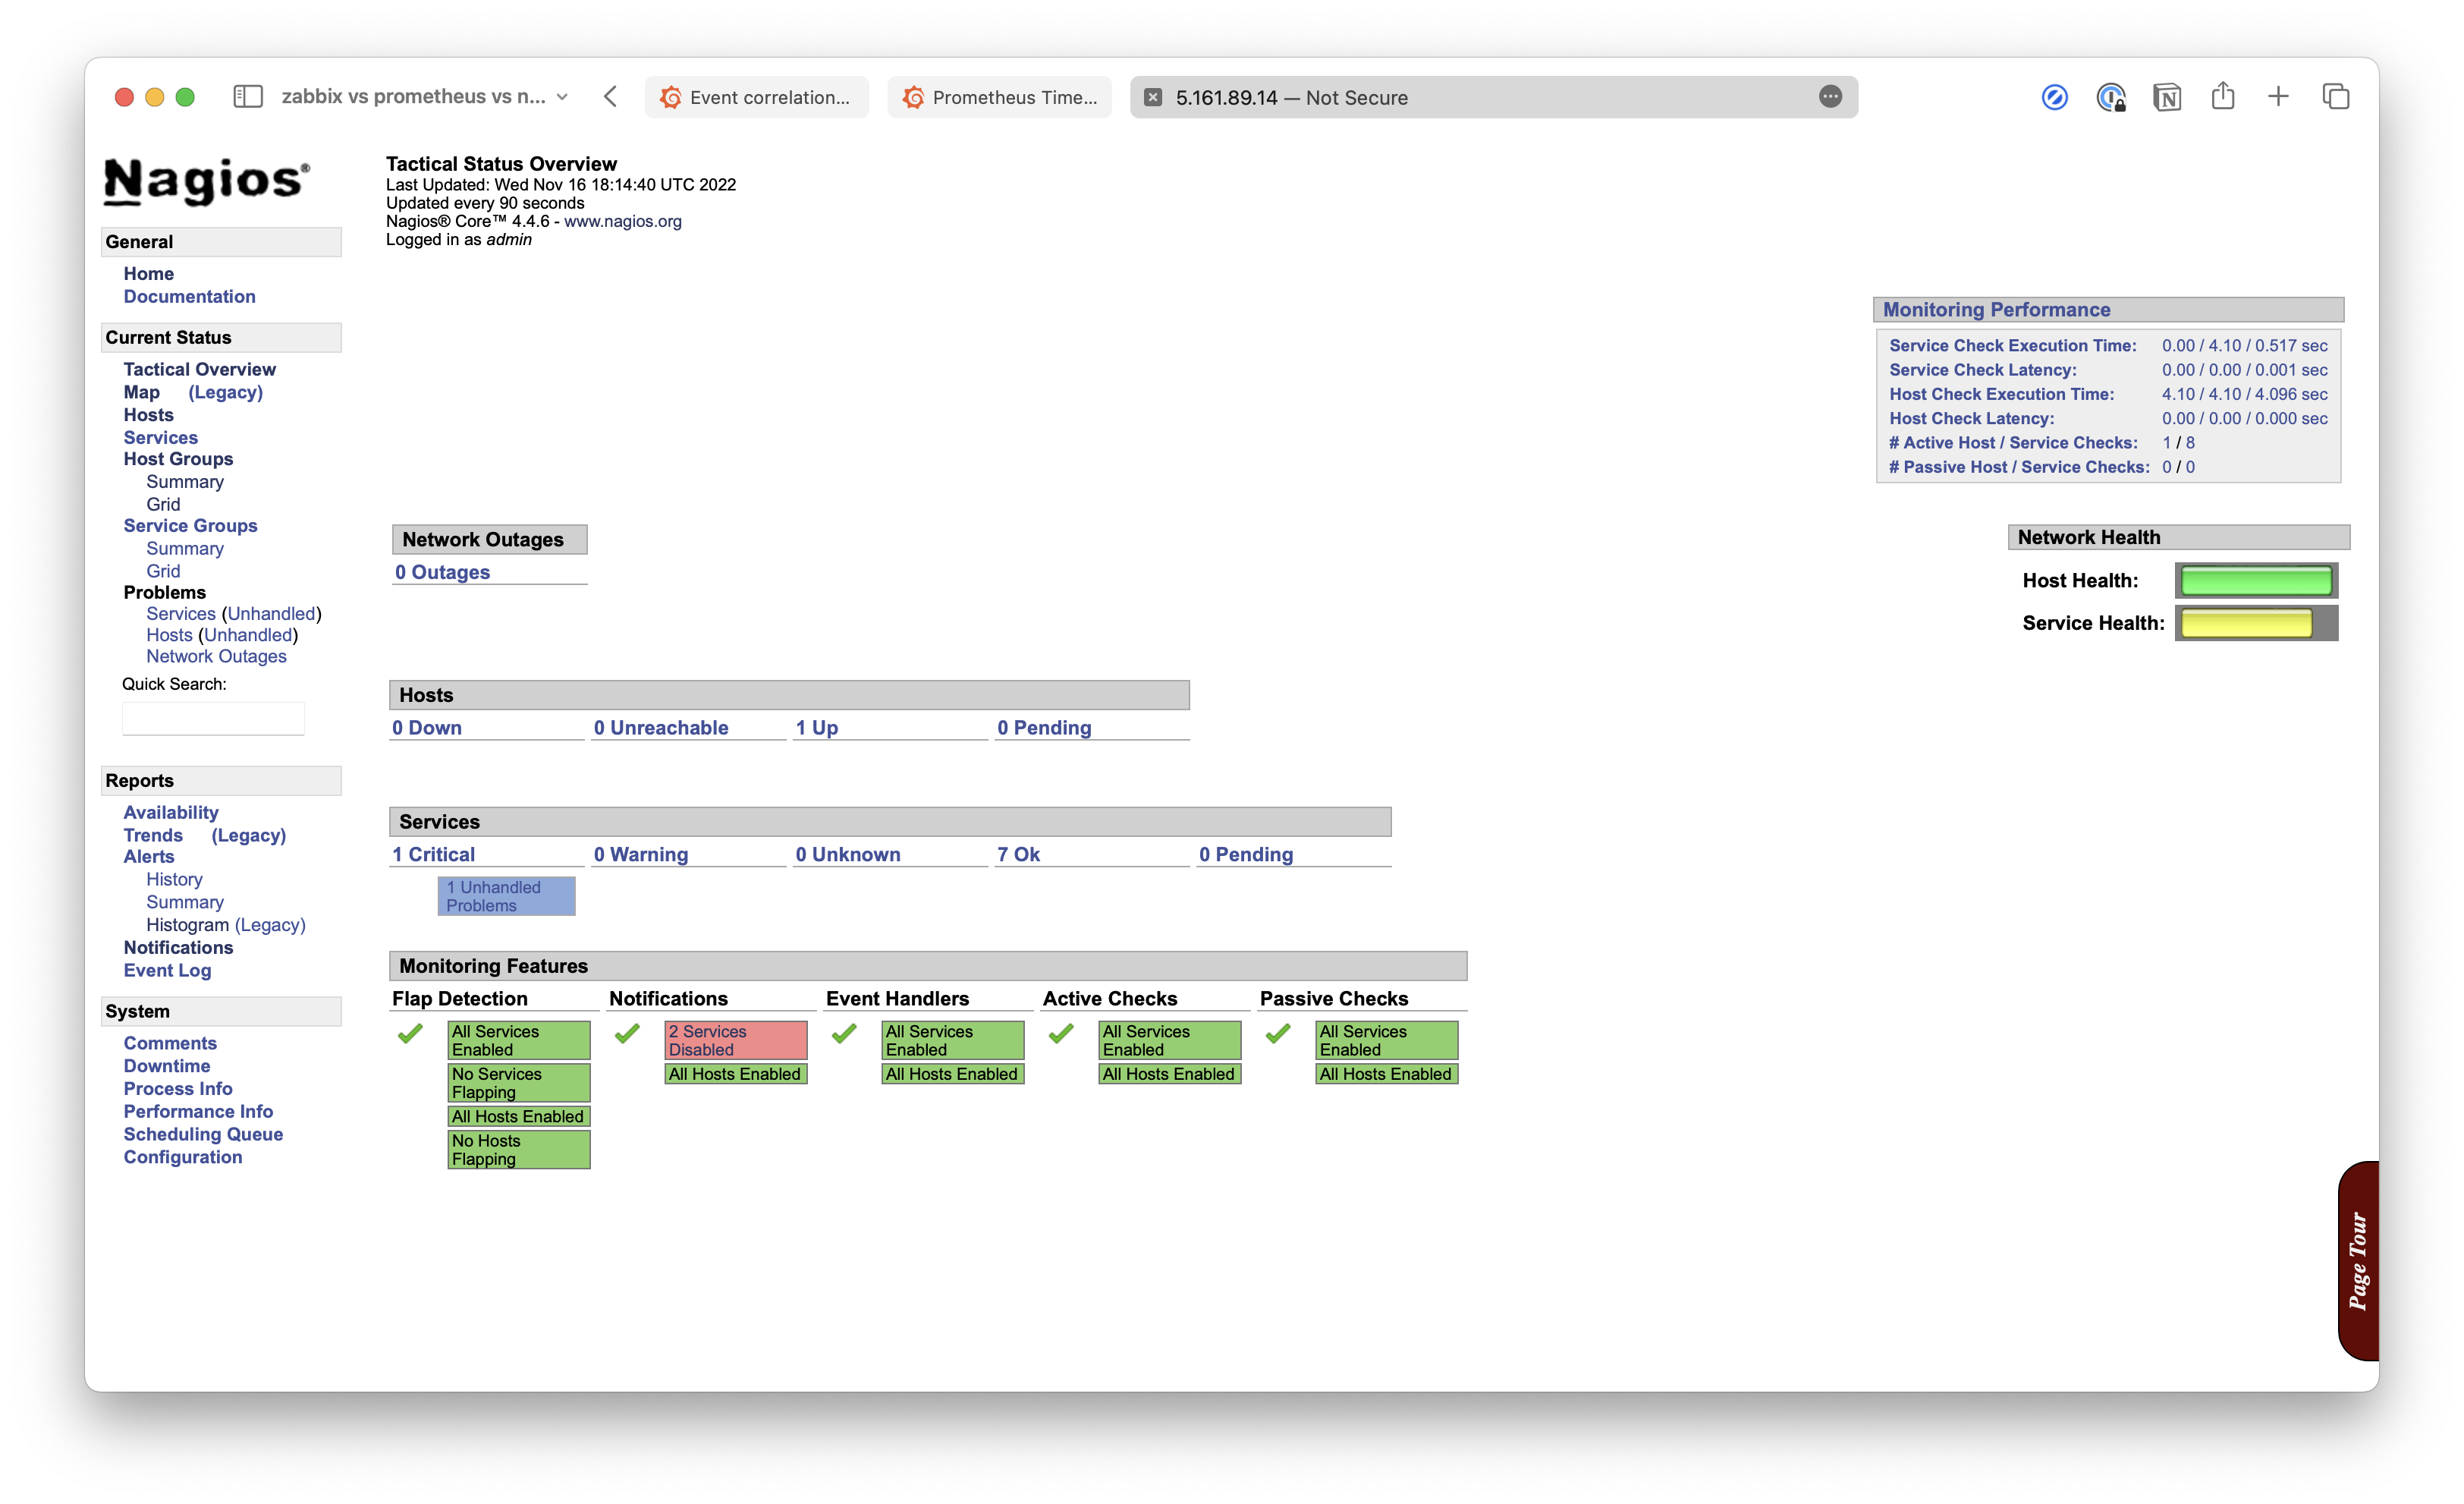
Task: Open the tab title dropdown chevron
Action: (561, 97)
